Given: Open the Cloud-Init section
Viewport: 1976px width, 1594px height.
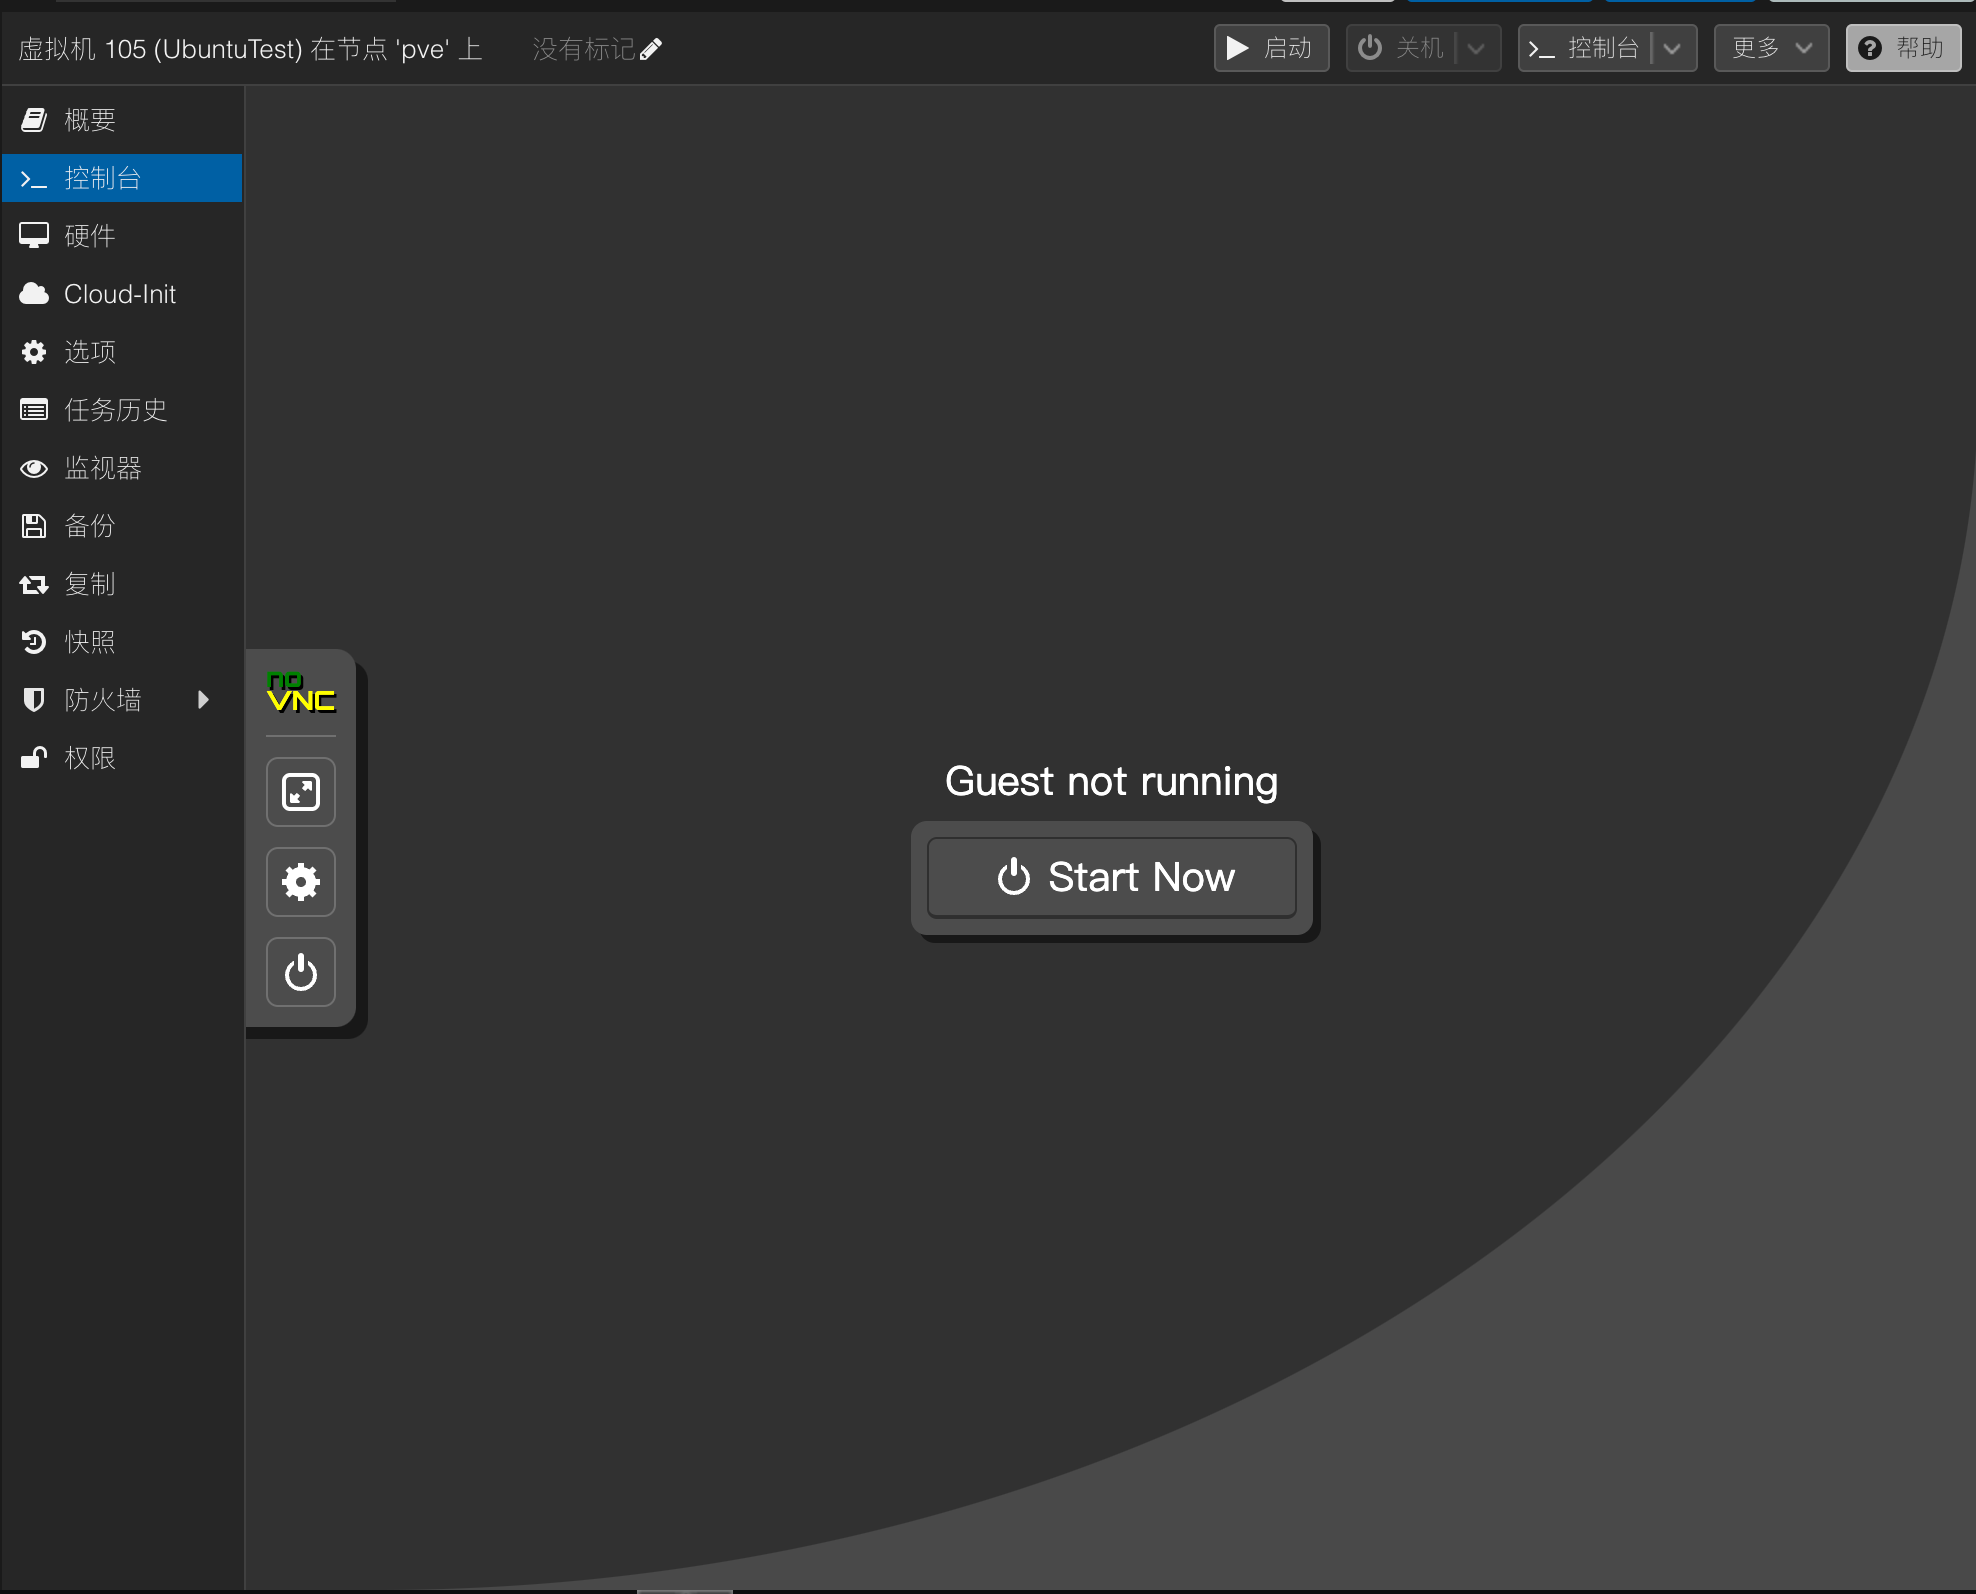Looking at the screenshot, I should pos(120,294).
